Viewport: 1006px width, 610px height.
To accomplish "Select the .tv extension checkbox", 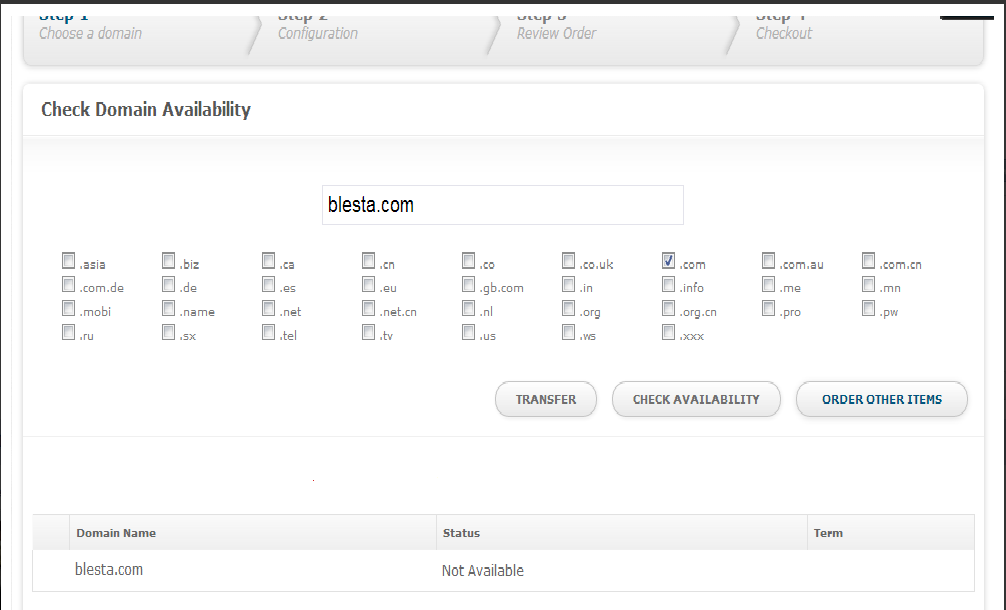I will coord(369,332).
